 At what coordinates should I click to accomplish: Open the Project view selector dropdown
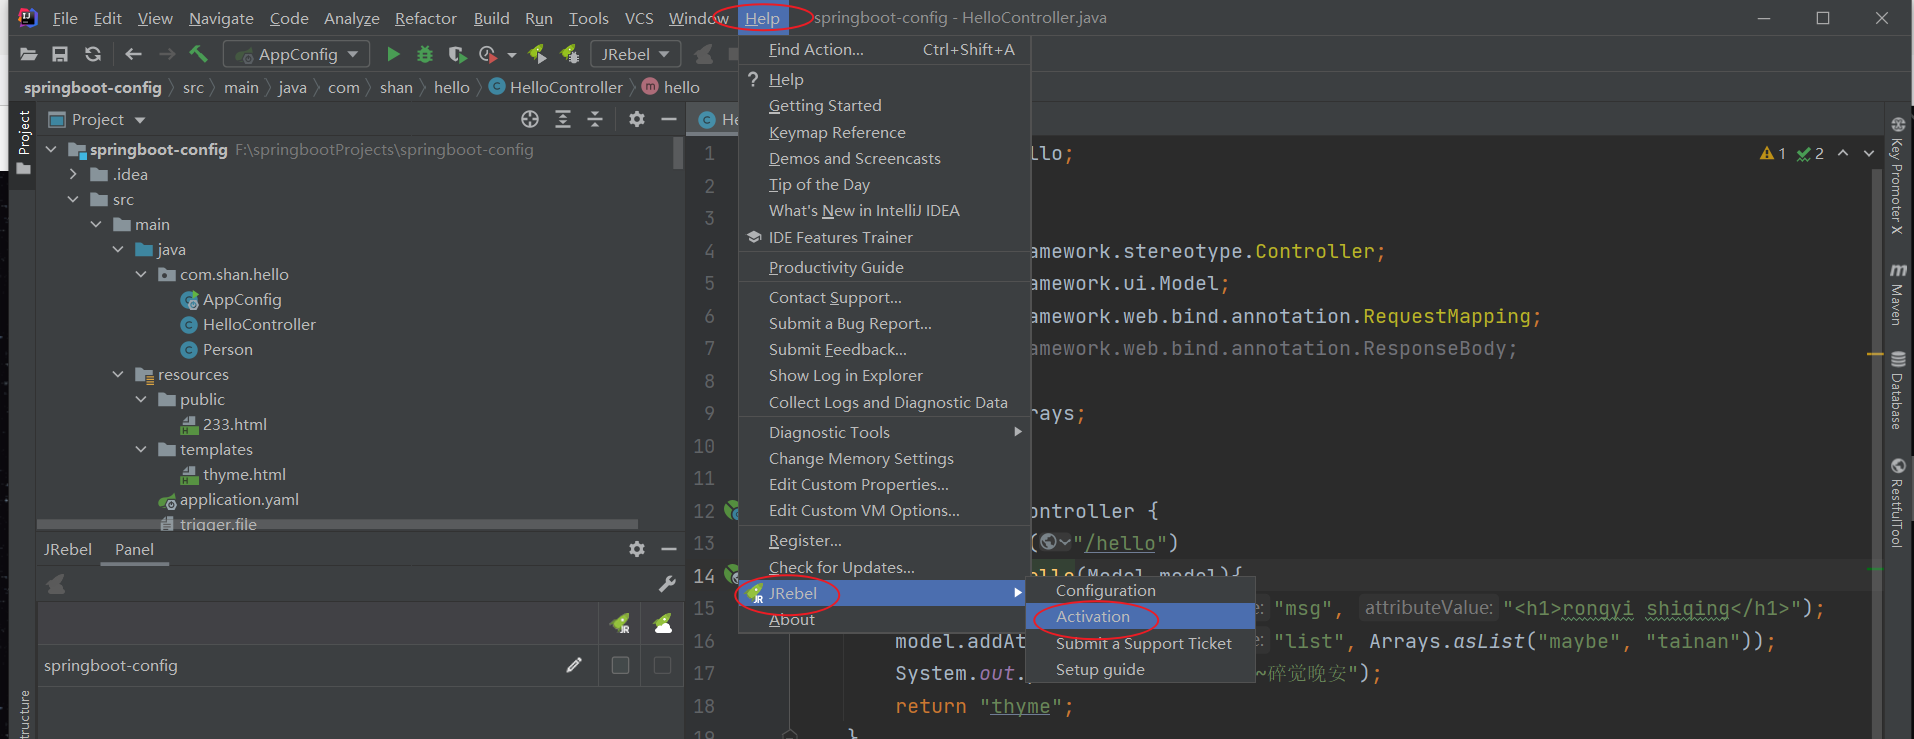point(140,120)
